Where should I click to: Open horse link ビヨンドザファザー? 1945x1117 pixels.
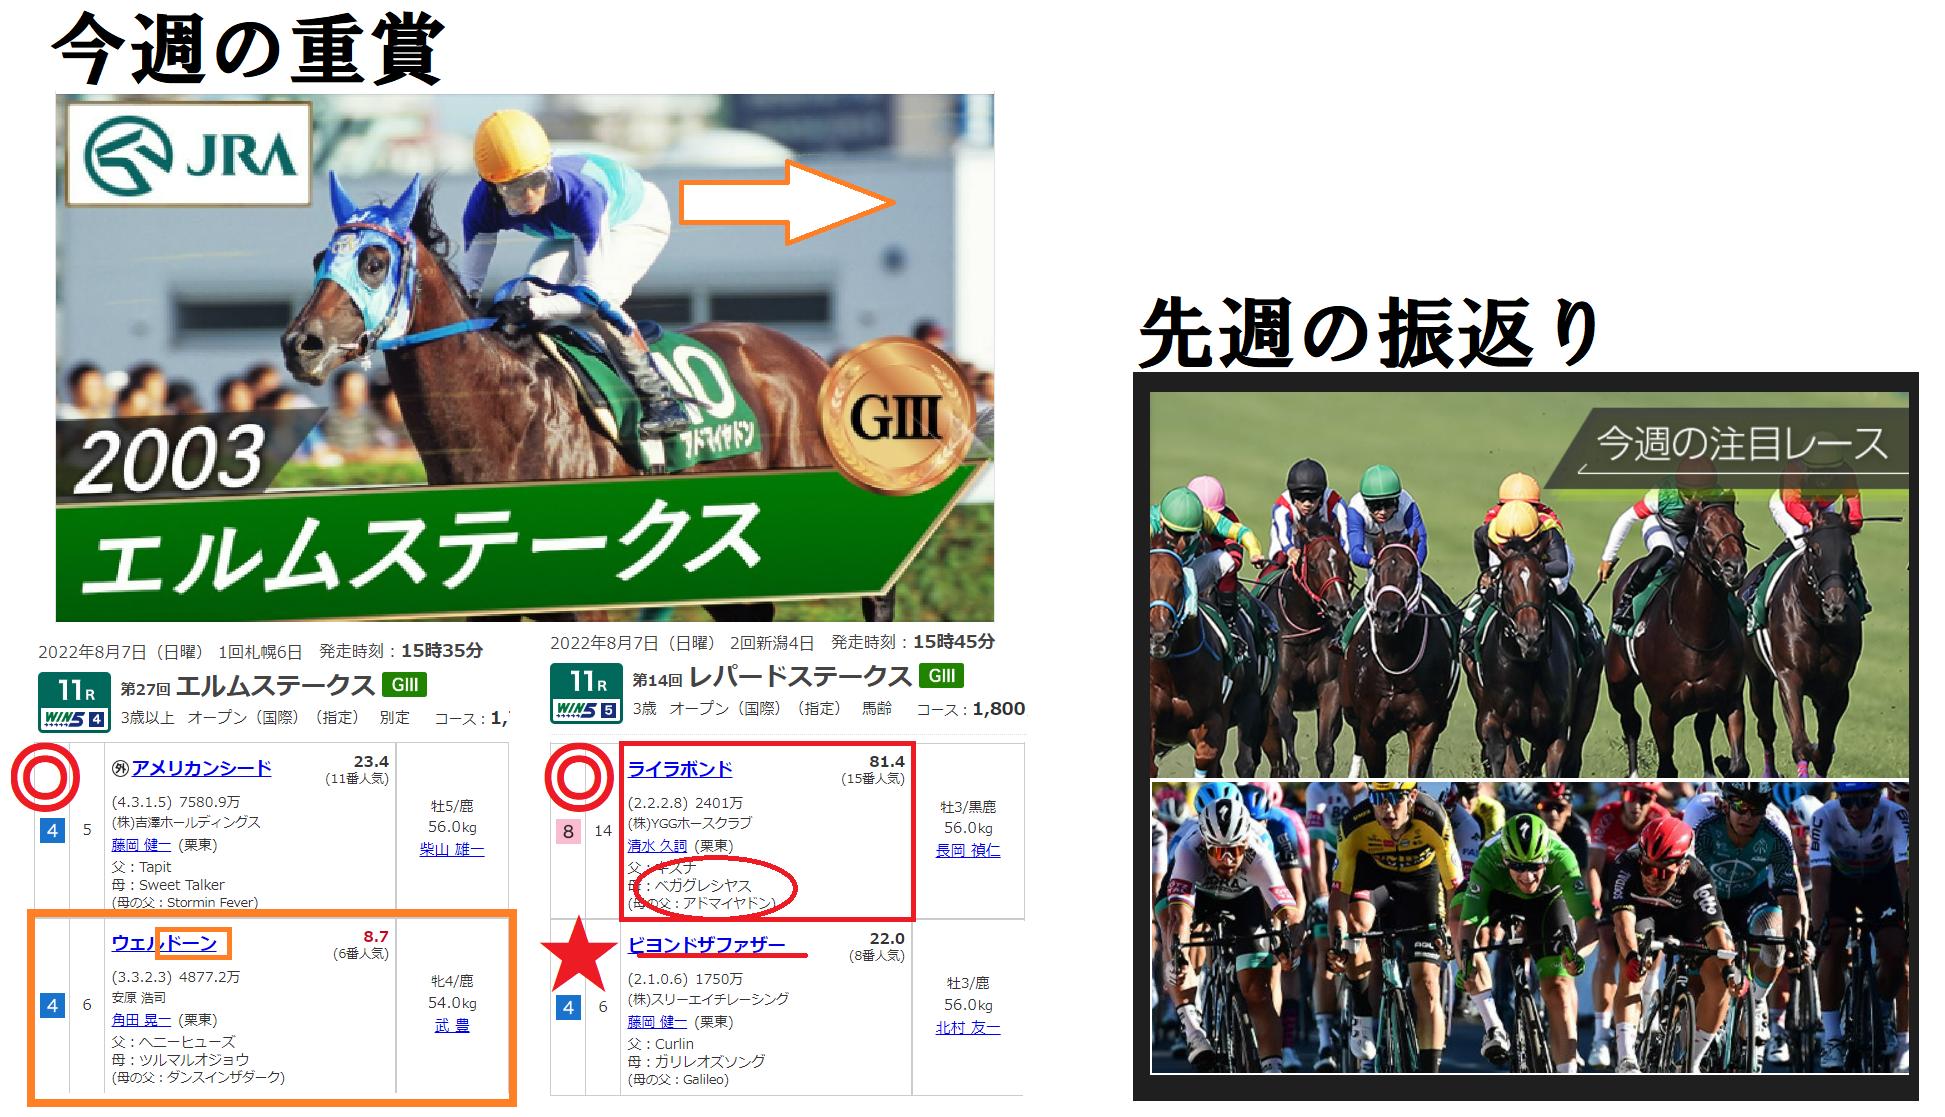tap(707, 945)
